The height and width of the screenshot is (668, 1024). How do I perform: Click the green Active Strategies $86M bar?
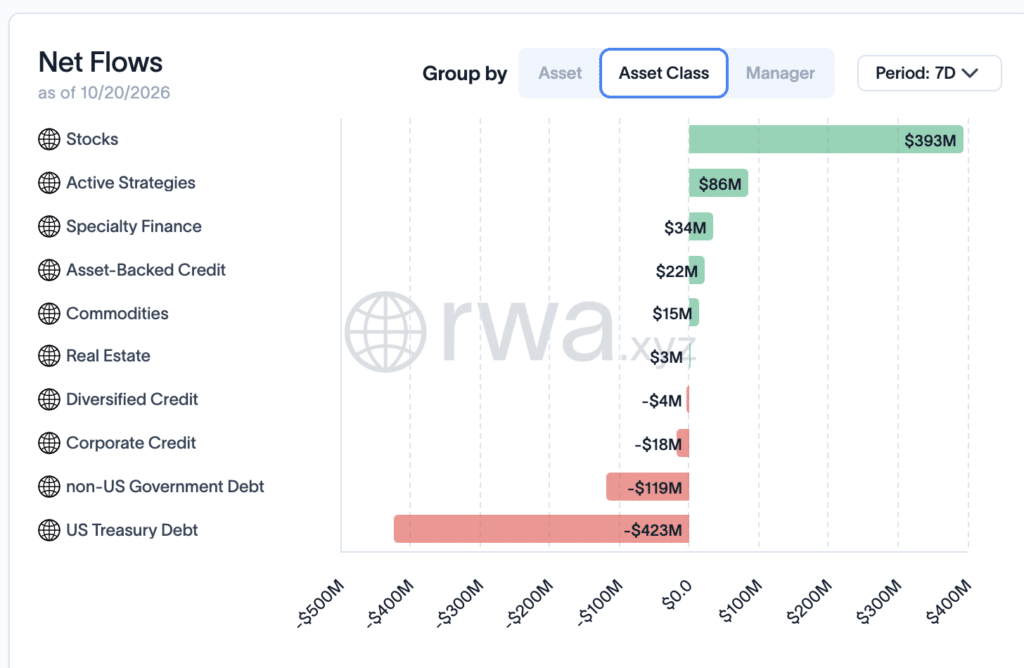(718, 183)
